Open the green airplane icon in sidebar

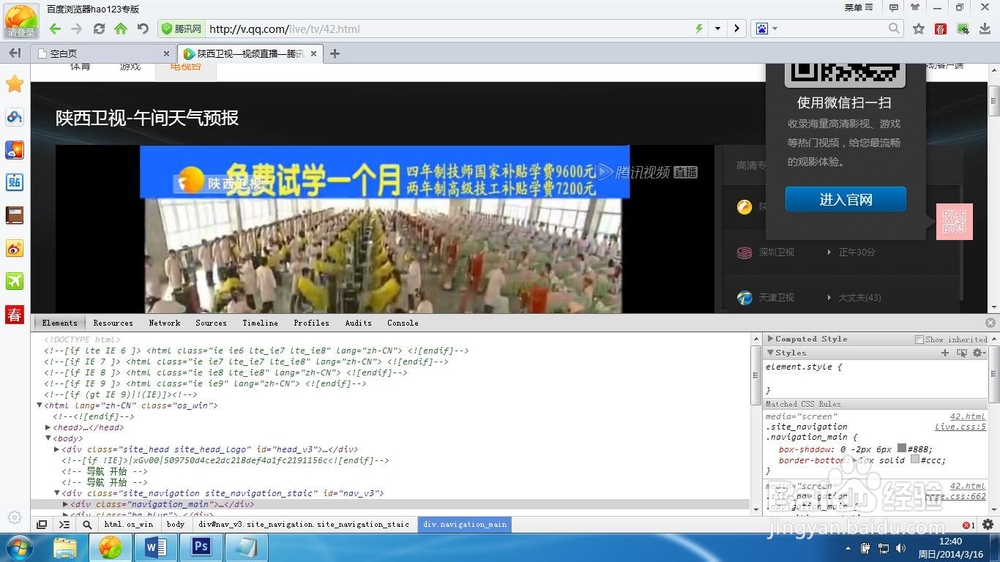coord(14,281)
